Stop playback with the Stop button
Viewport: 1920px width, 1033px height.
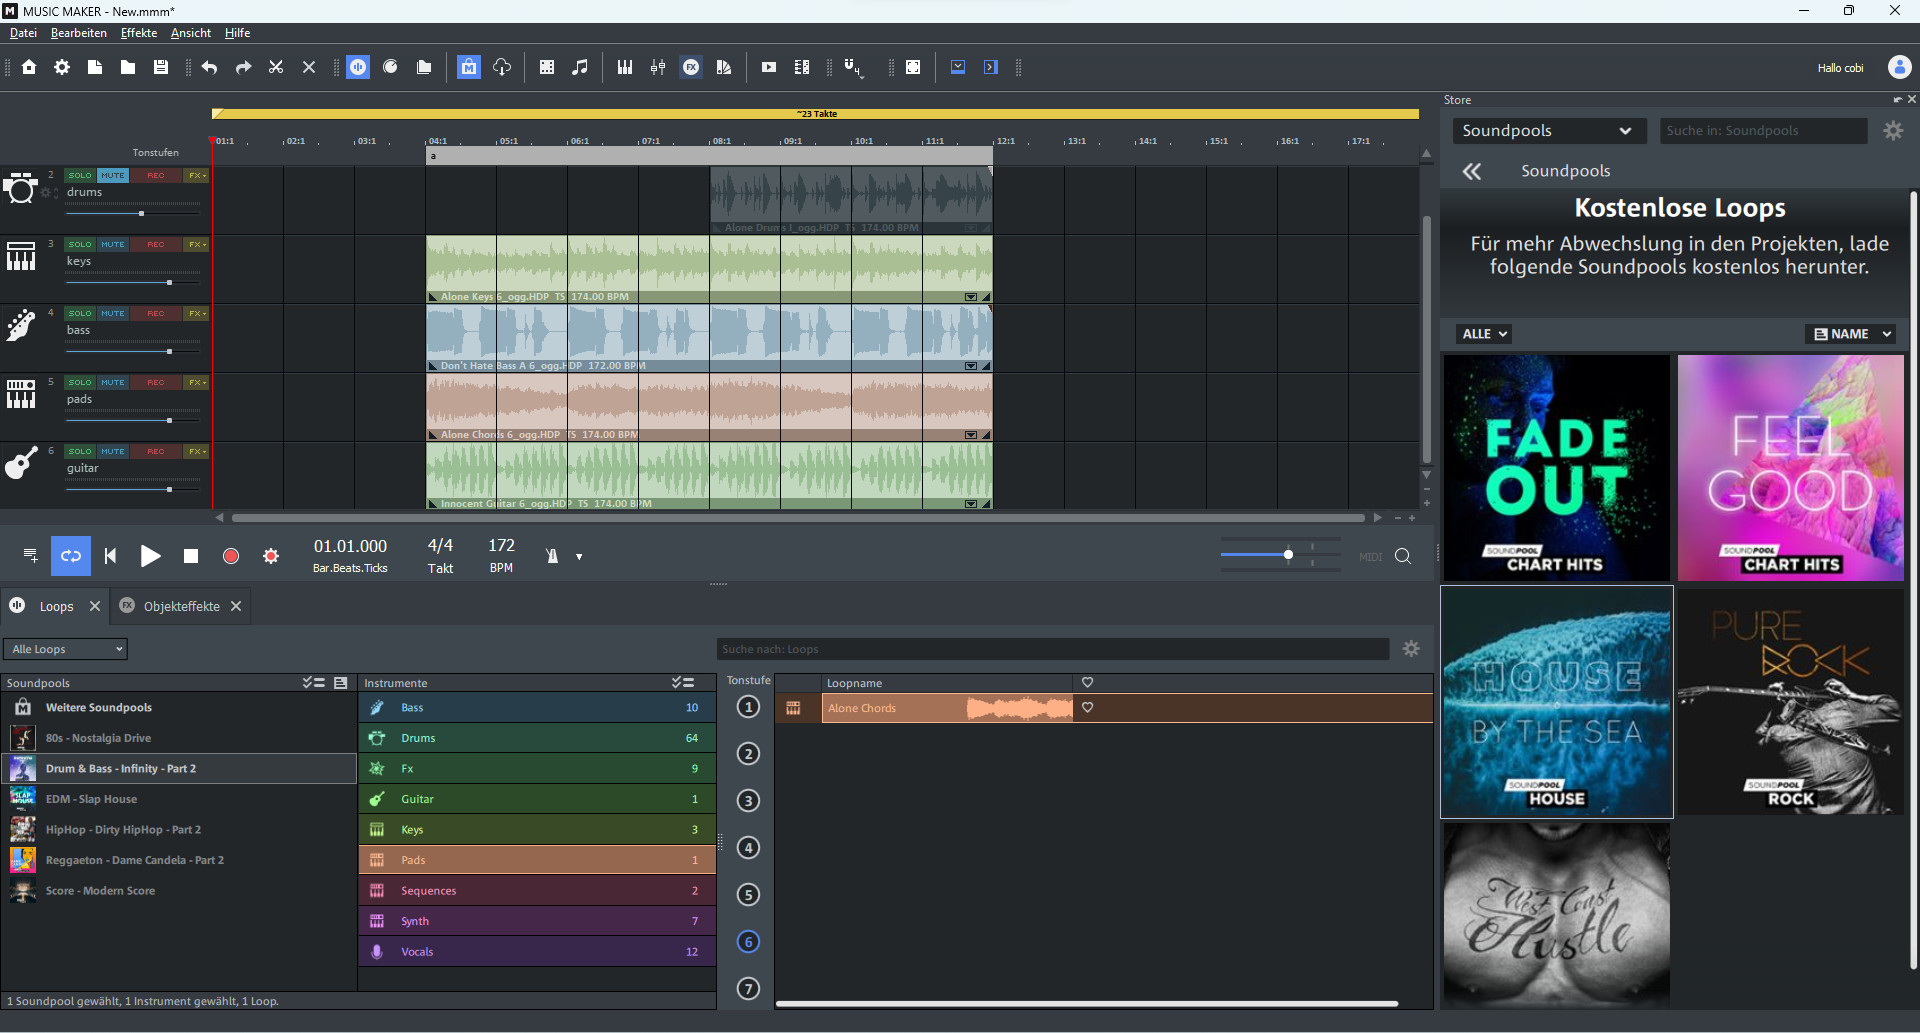(x=191, y=556)
